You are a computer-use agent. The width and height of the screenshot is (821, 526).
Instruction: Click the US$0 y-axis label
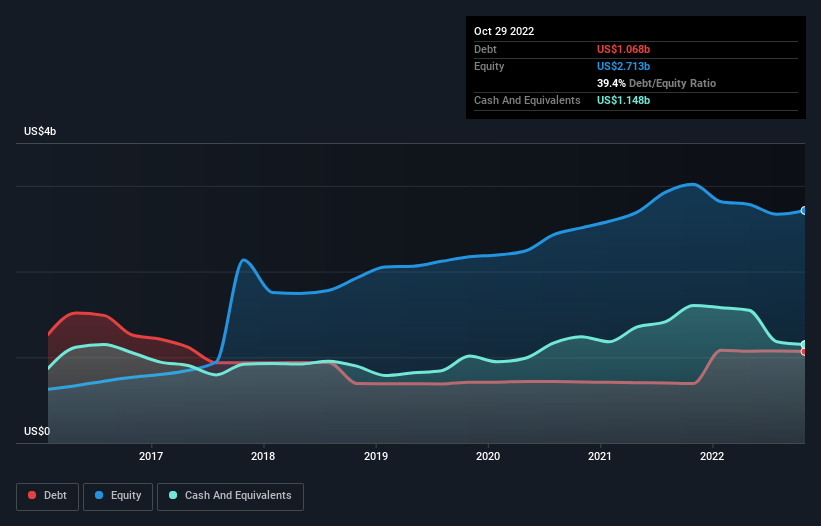(37, 431)
